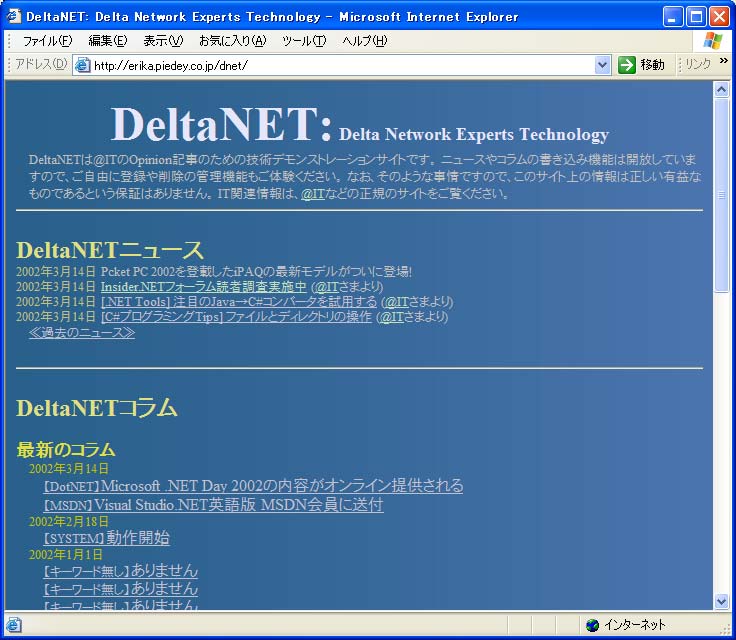Close the Internet Explorer window
Viewport: 736px width, 640px height.
(719, 17)
